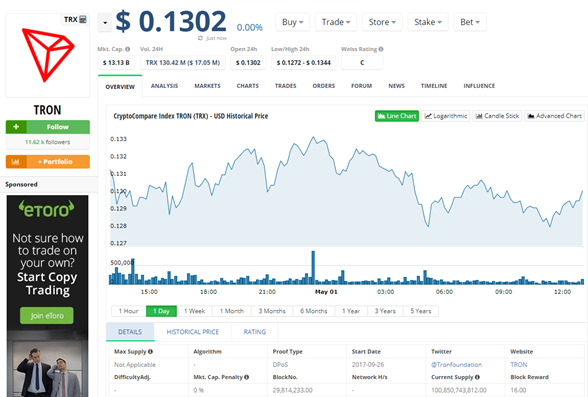Select the $ 13.13 B market cap value

(x=116, y=63)
